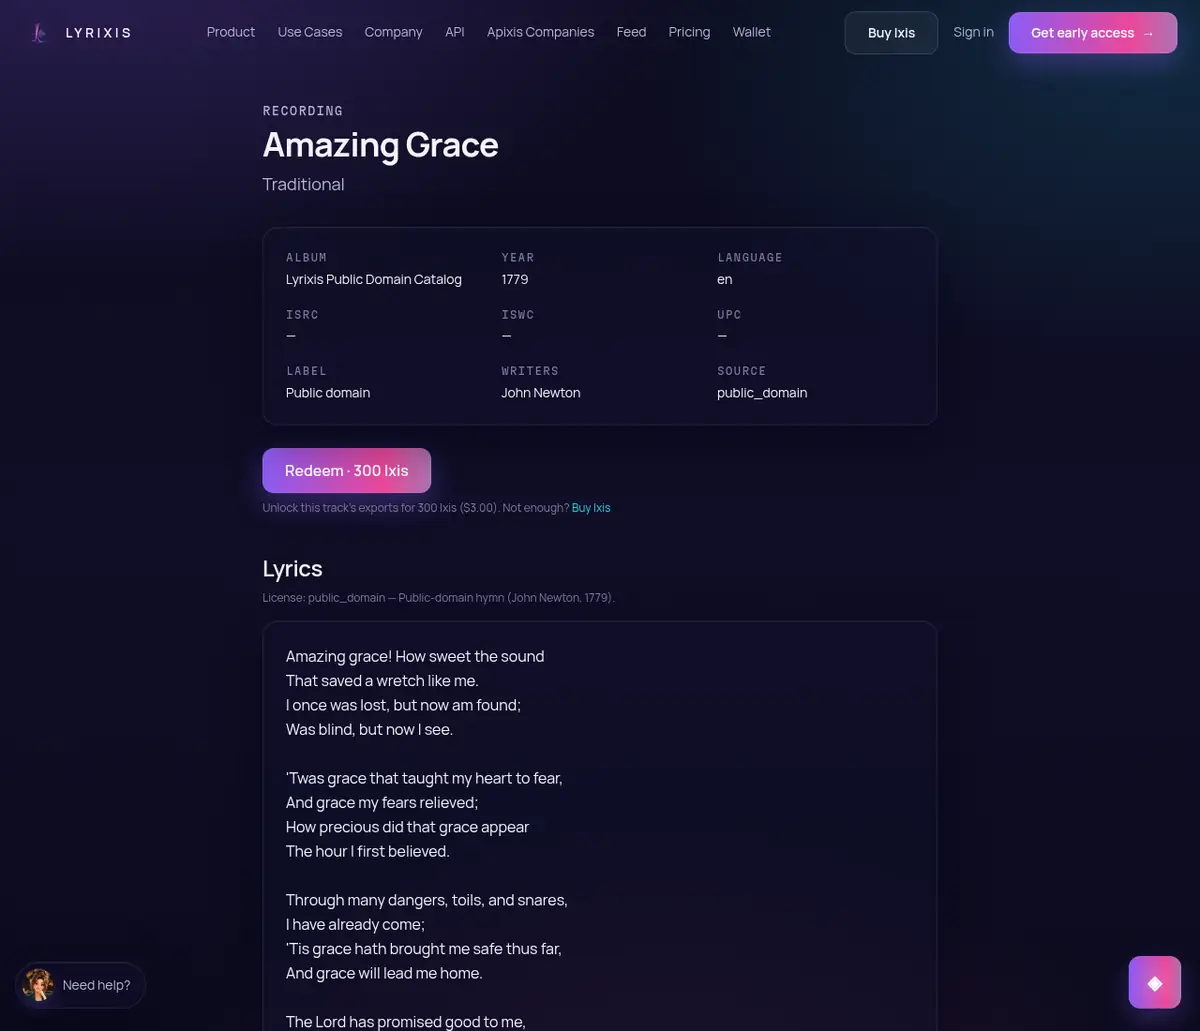Open the API nav item
This screenshot has height=1031, width=1200.
(455, 32)
